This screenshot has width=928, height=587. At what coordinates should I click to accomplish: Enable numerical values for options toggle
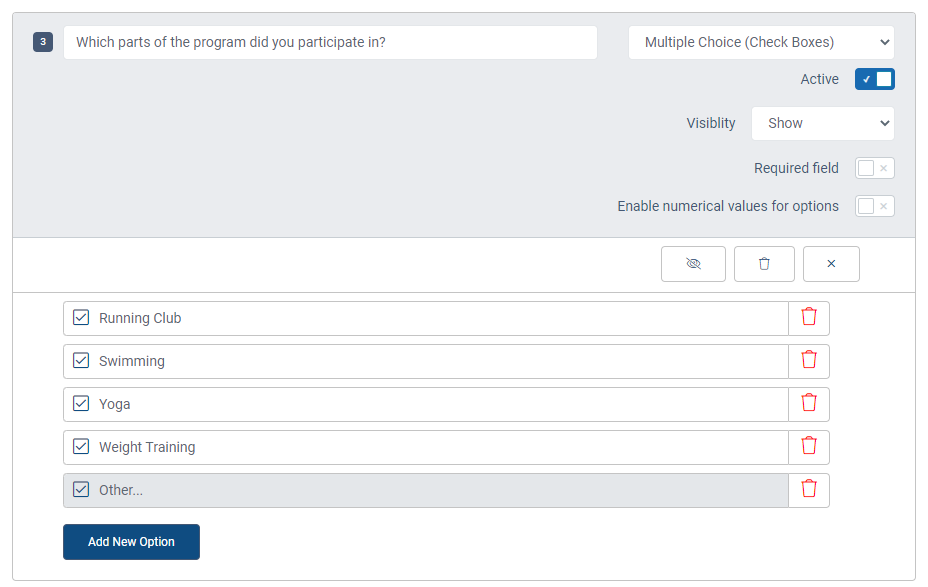(874, 206)
